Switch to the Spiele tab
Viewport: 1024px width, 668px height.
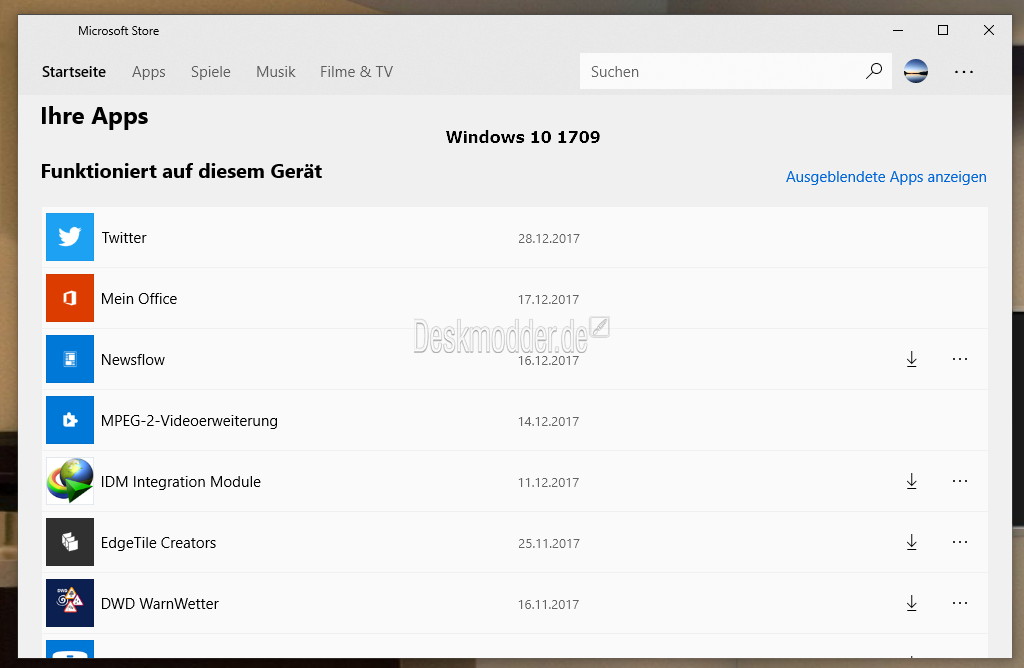[210, 72]
